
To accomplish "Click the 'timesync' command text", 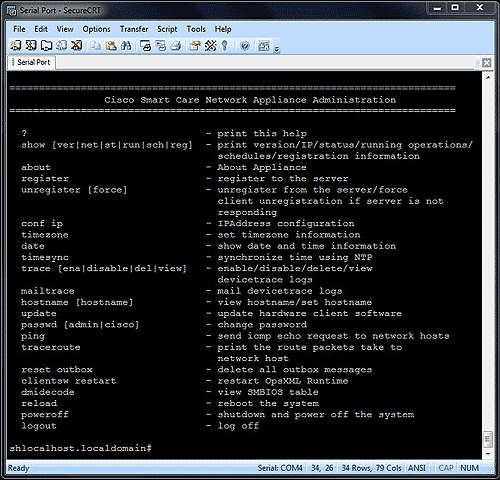I will coord(45,257).
